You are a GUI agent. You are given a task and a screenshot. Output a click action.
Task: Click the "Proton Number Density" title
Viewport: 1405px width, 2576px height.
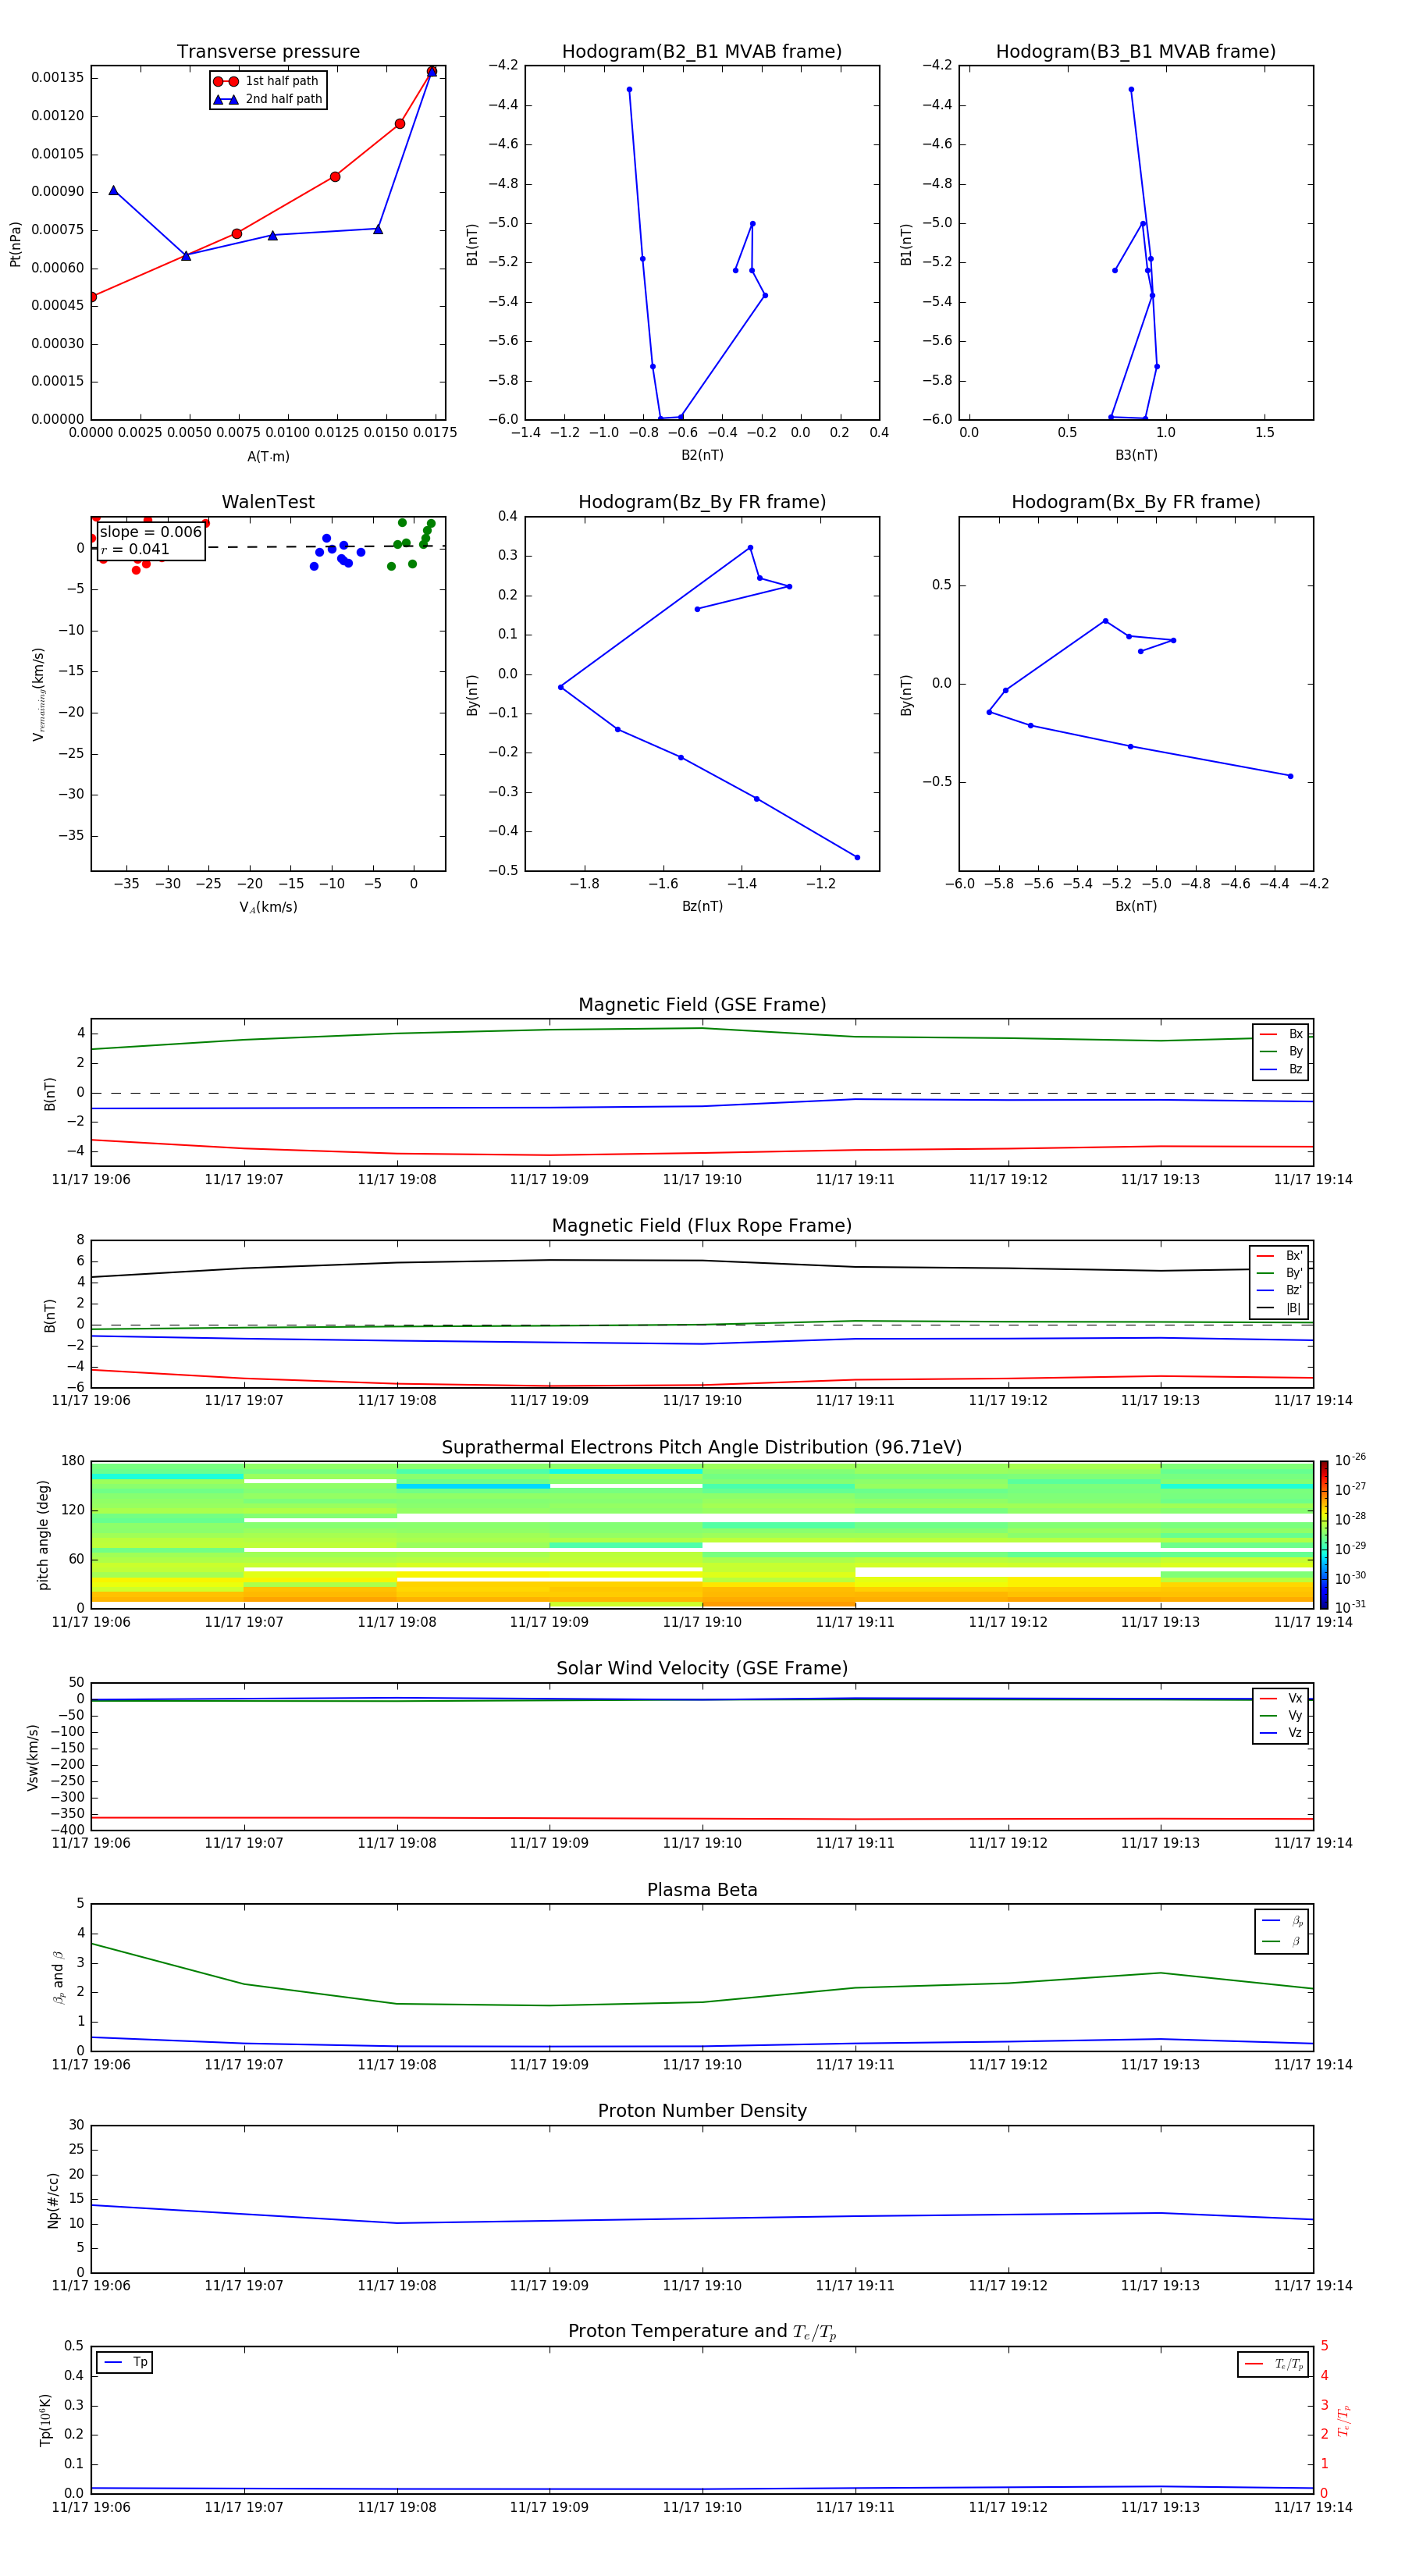[x=702, y=2111]
